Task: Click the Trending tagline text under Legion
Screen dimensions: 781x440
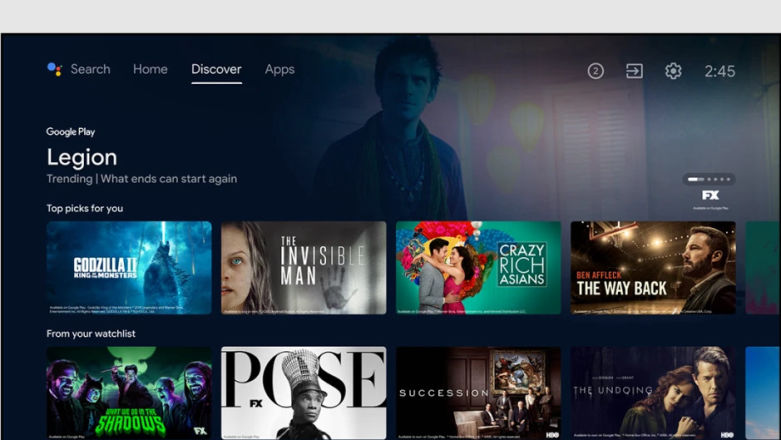Action: [x=141, y=179]
